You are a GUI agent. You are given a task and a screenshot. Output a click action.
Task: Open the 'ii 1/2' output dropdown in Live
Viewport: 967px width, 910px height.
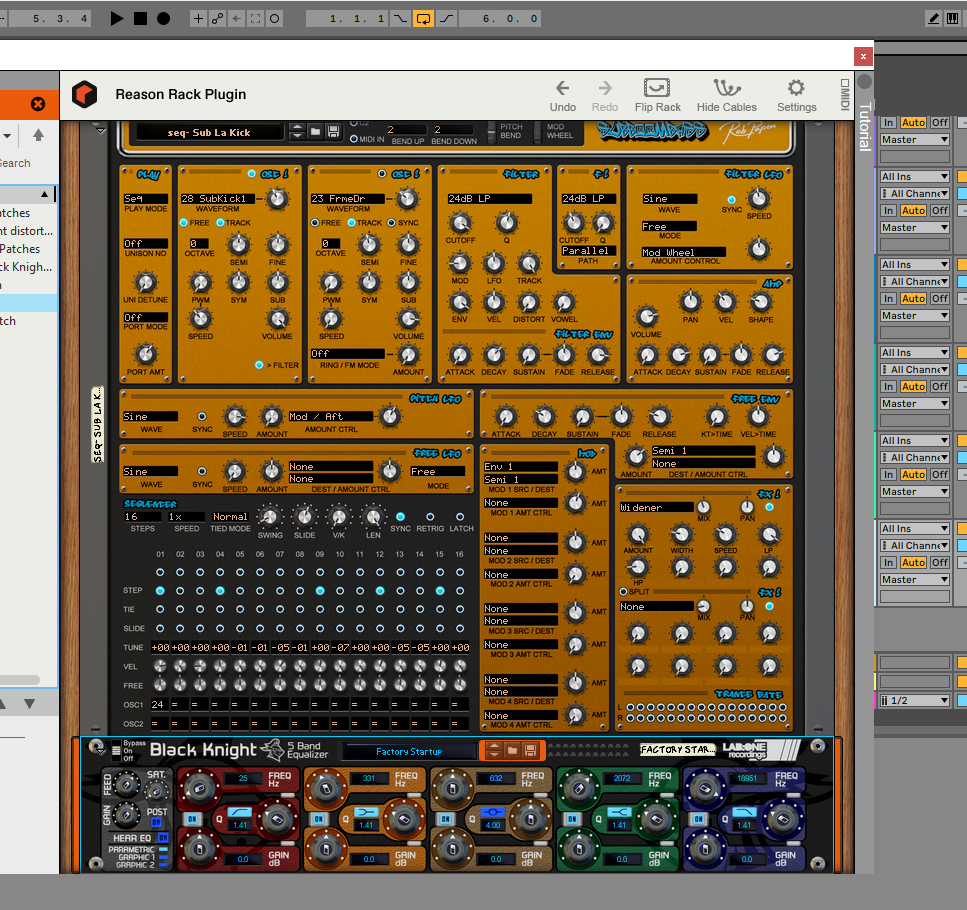(x=914, y=700)
